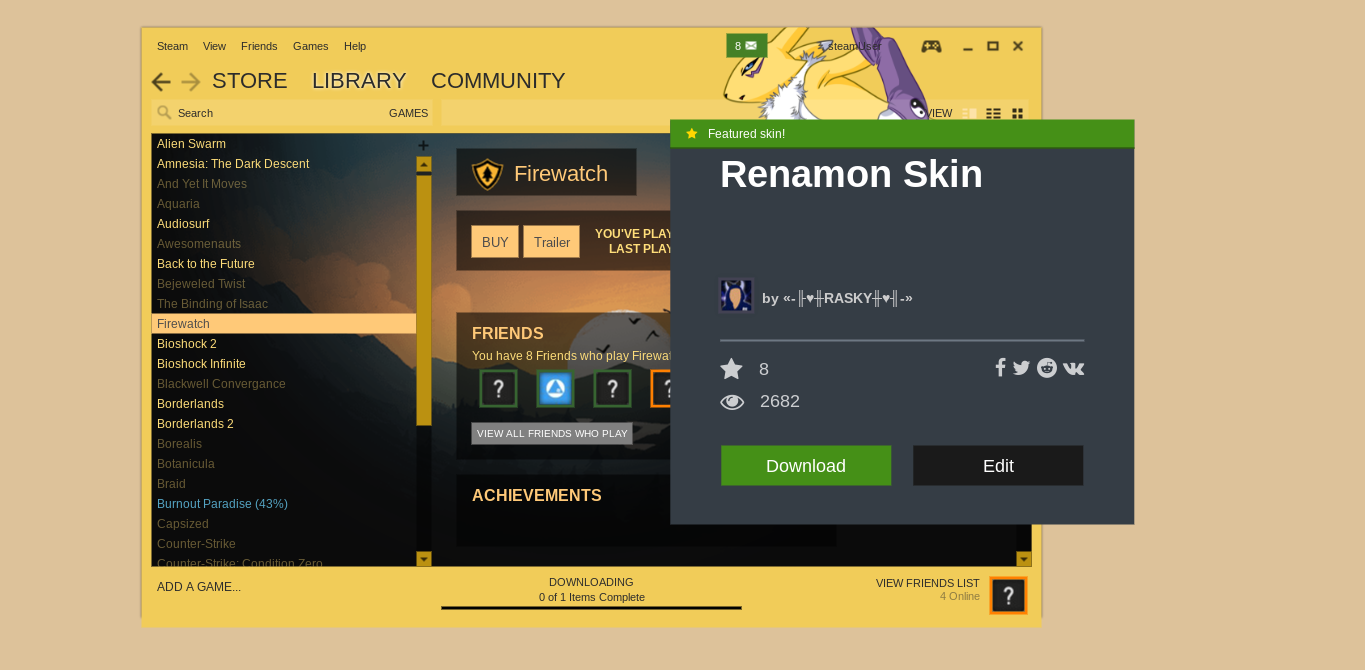Select Burnout Paradise (43%) entry
The width and height of the screenshot is (1365, 670).
pyautogui.click(x=284, y=504)
